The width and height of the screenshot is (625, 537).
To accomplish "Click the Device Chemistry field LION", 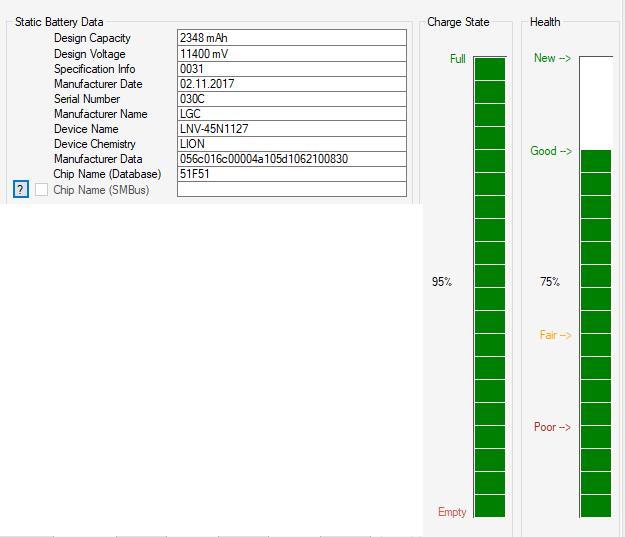I will coord(292,144).
